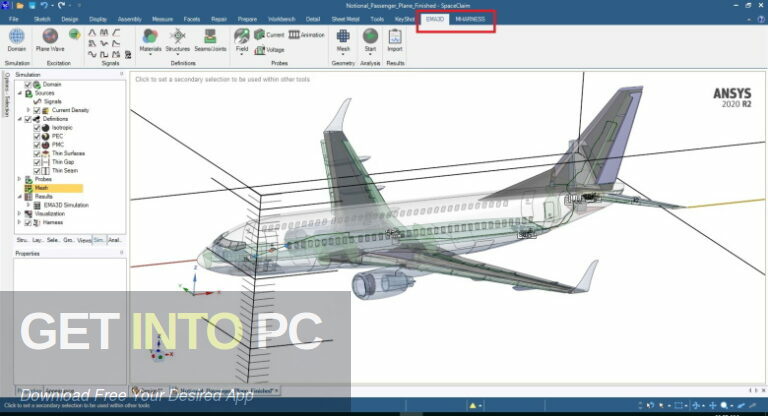
Task: Collapse the Sources tree node
Action: (x=20, y=93)
